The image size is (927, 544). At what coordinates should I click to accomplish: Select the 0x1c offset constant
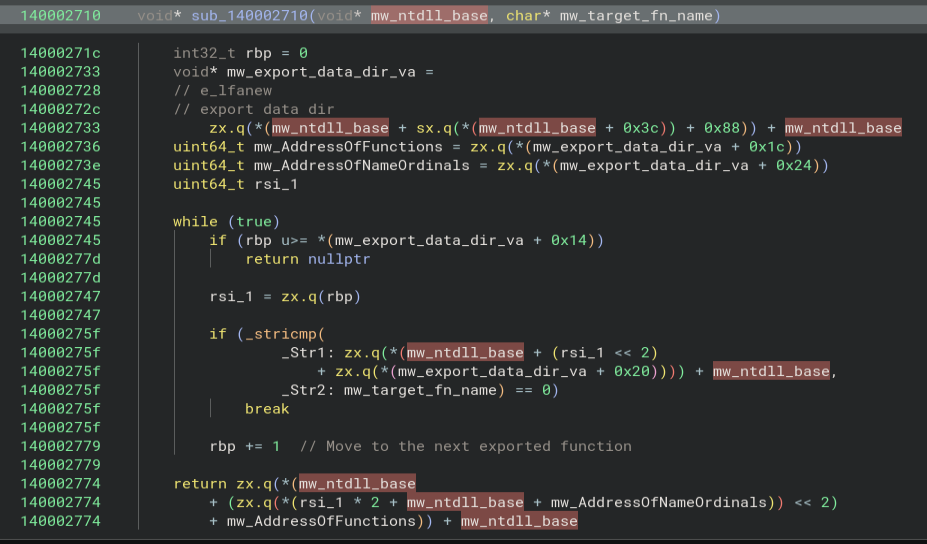766,147
